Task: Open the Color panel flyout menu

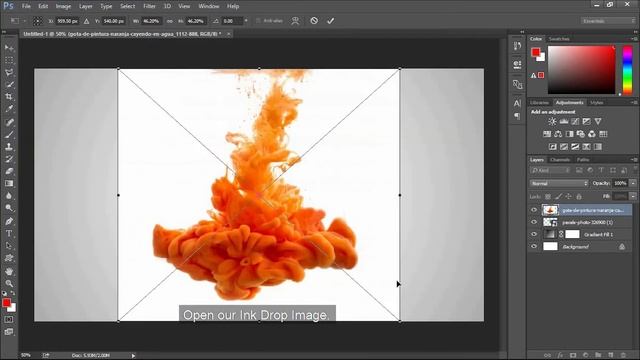Action: pyautogui.click(x=634, y=39)
